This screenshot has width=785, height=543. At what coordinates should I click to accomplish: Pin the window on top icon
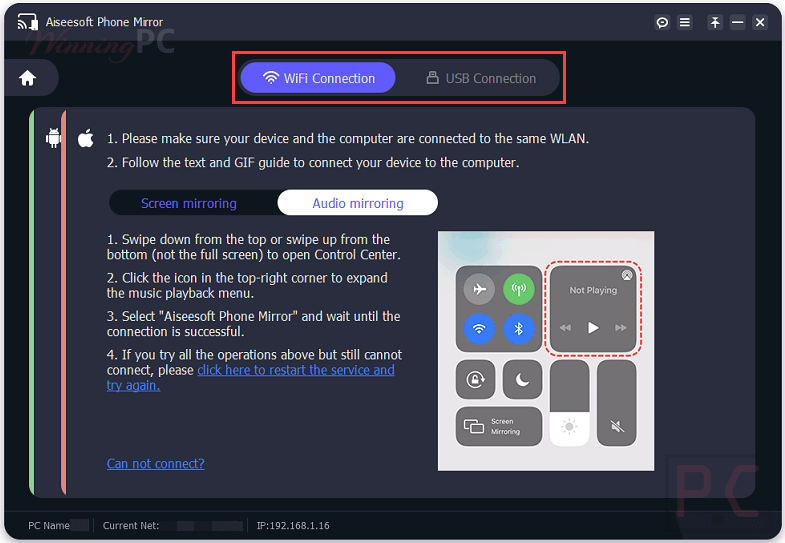(x=715, y=22)
